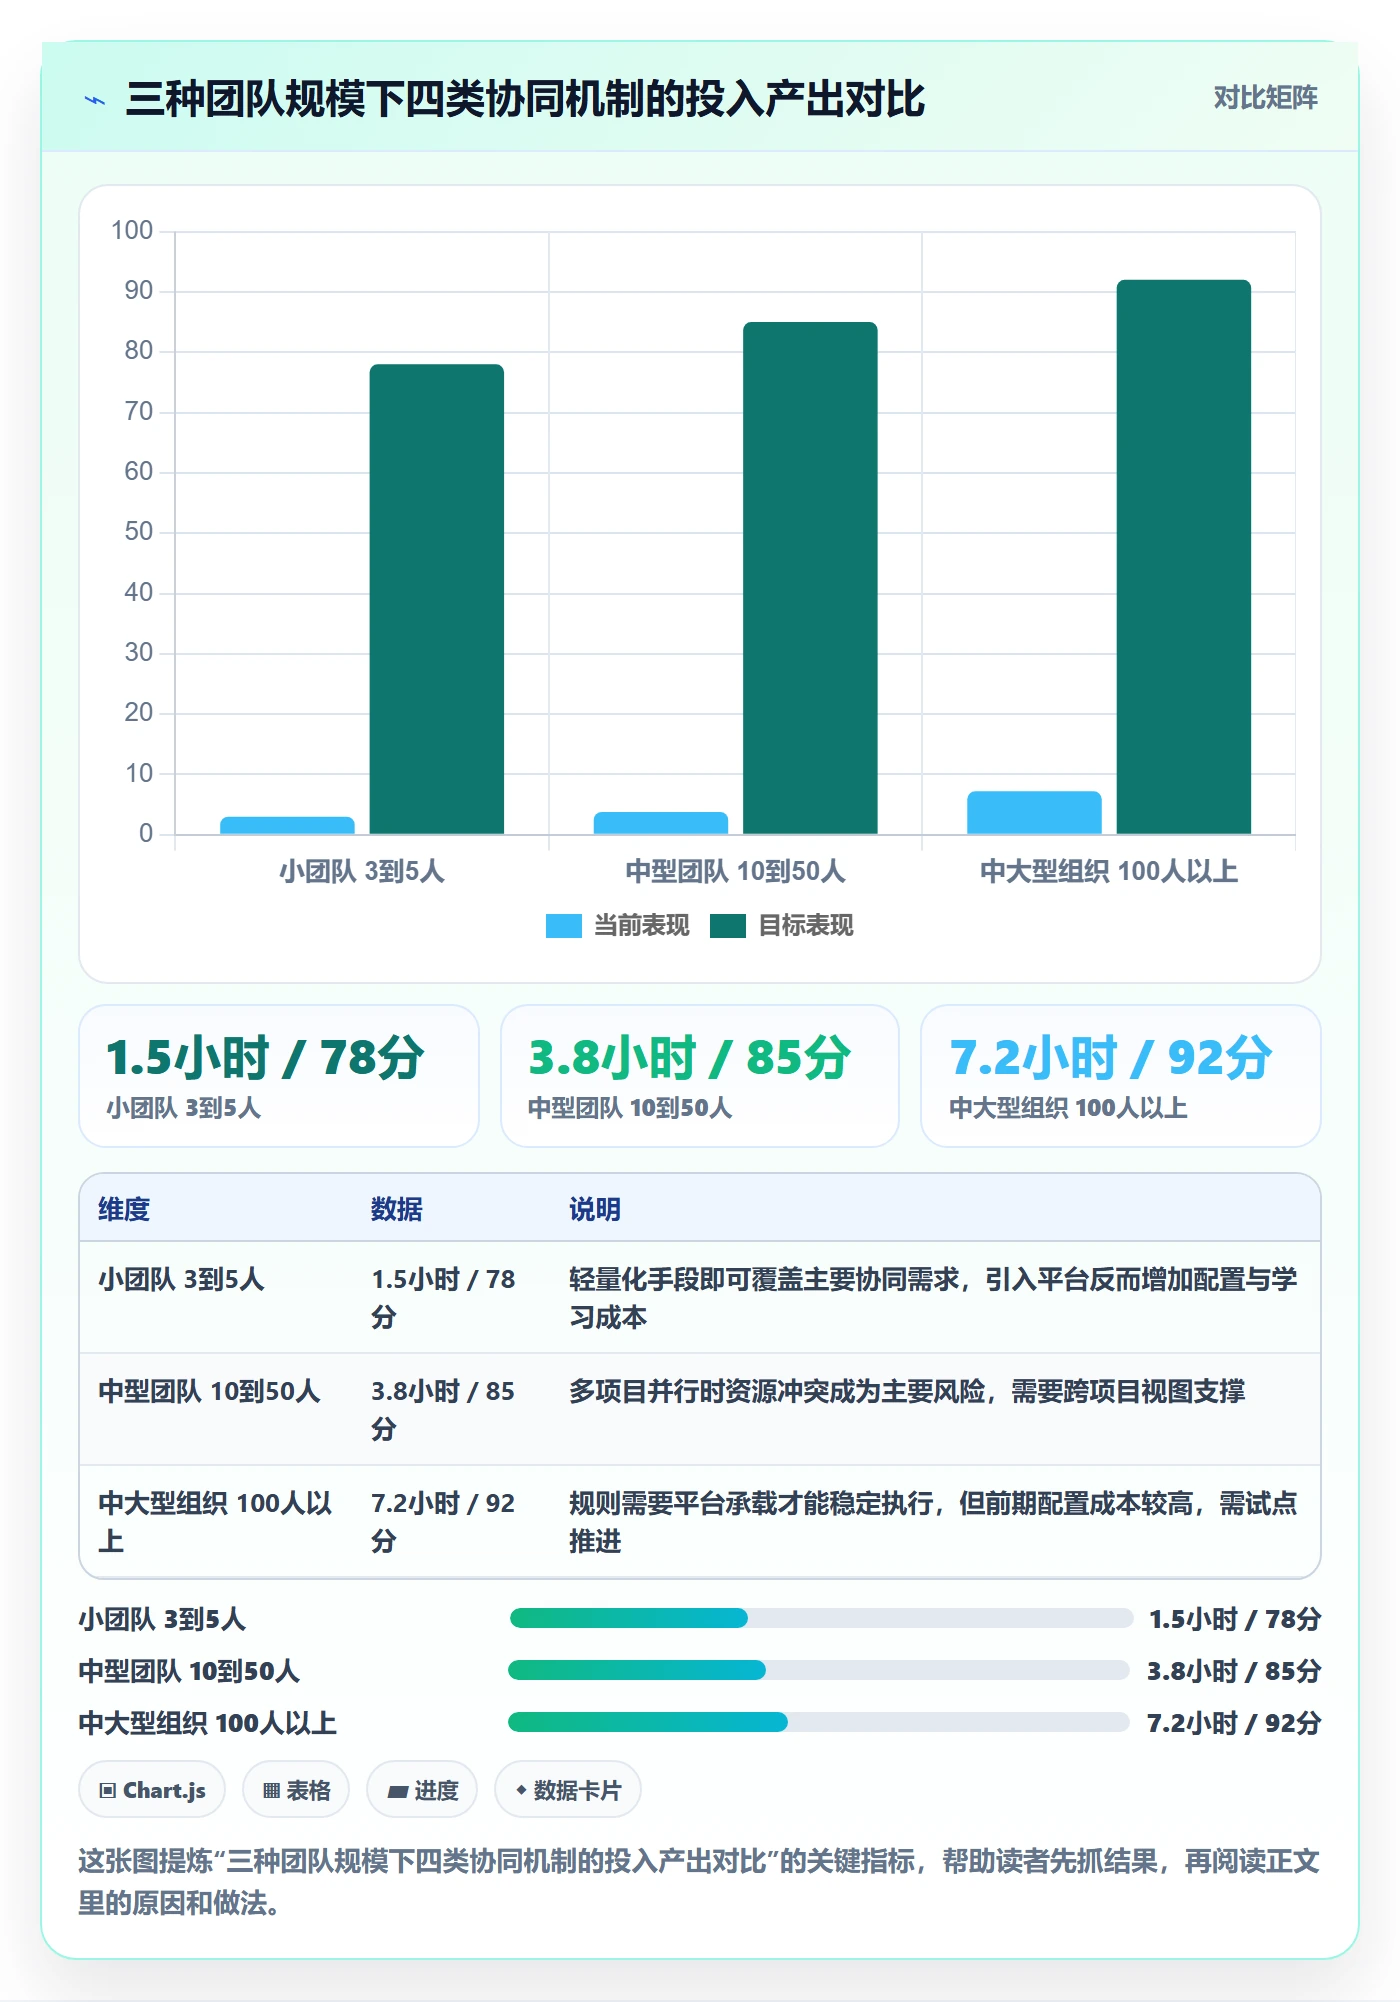
Task: Click the target bar for 中大型组织 100人以上
Action: click(x=1184, y=557)
